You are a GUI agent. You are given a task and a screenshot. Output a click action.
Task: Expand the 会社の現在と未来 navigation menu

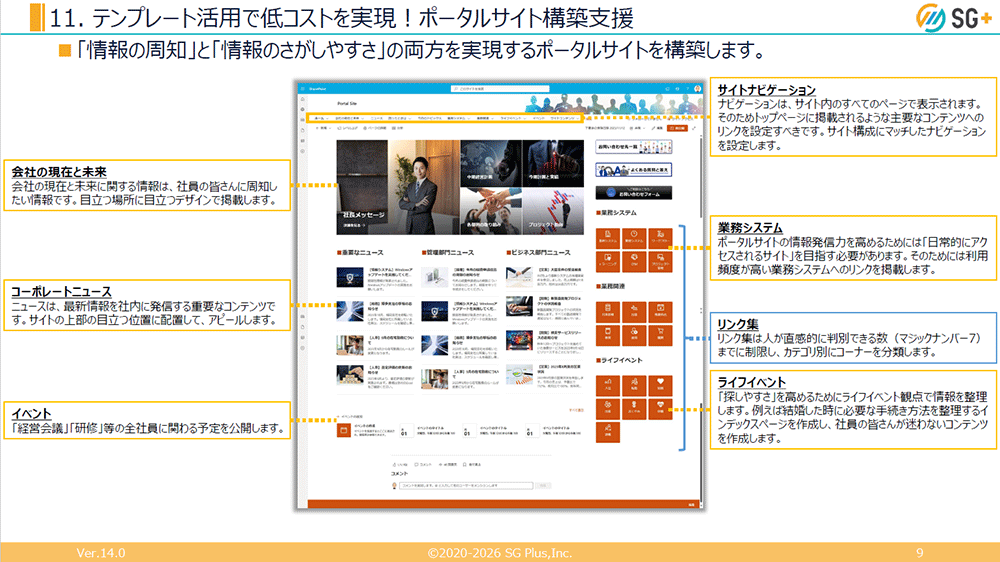click(x=349, y=118)
